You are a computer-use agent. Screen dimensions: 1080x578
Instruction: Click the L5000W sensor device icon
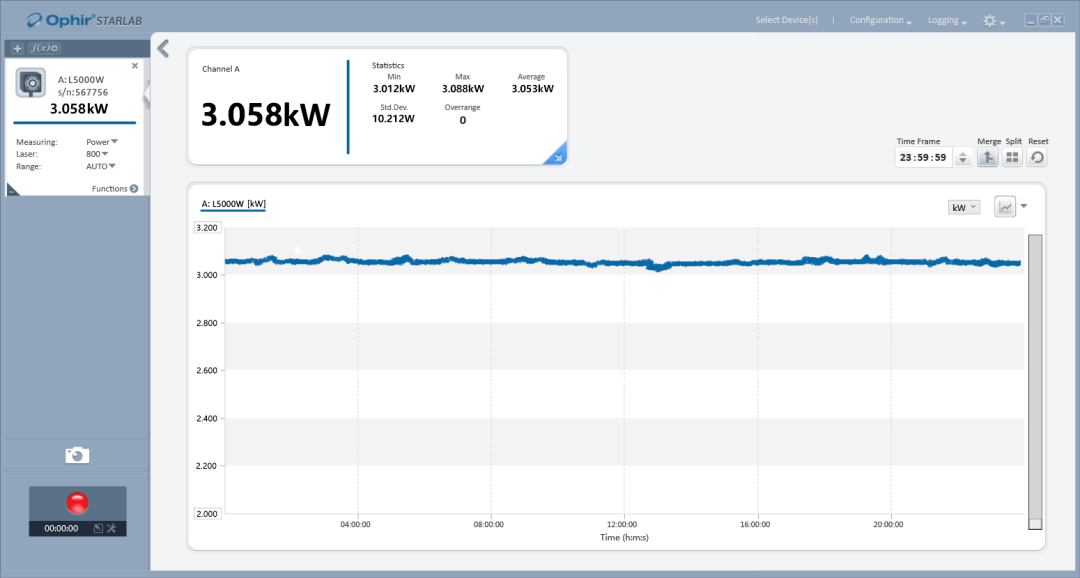pyautogui.click(x=30, y=84)
